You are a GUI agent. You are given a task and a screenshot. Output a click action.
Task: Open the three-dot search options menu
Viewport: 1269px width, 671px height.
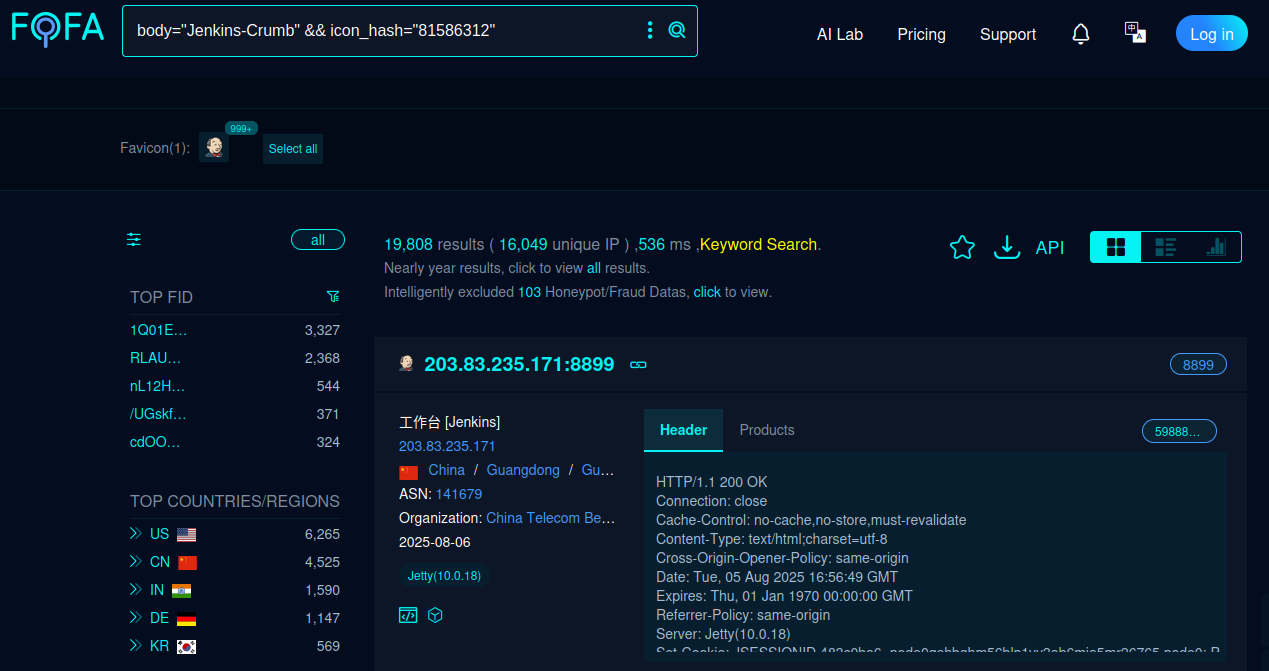650,30
